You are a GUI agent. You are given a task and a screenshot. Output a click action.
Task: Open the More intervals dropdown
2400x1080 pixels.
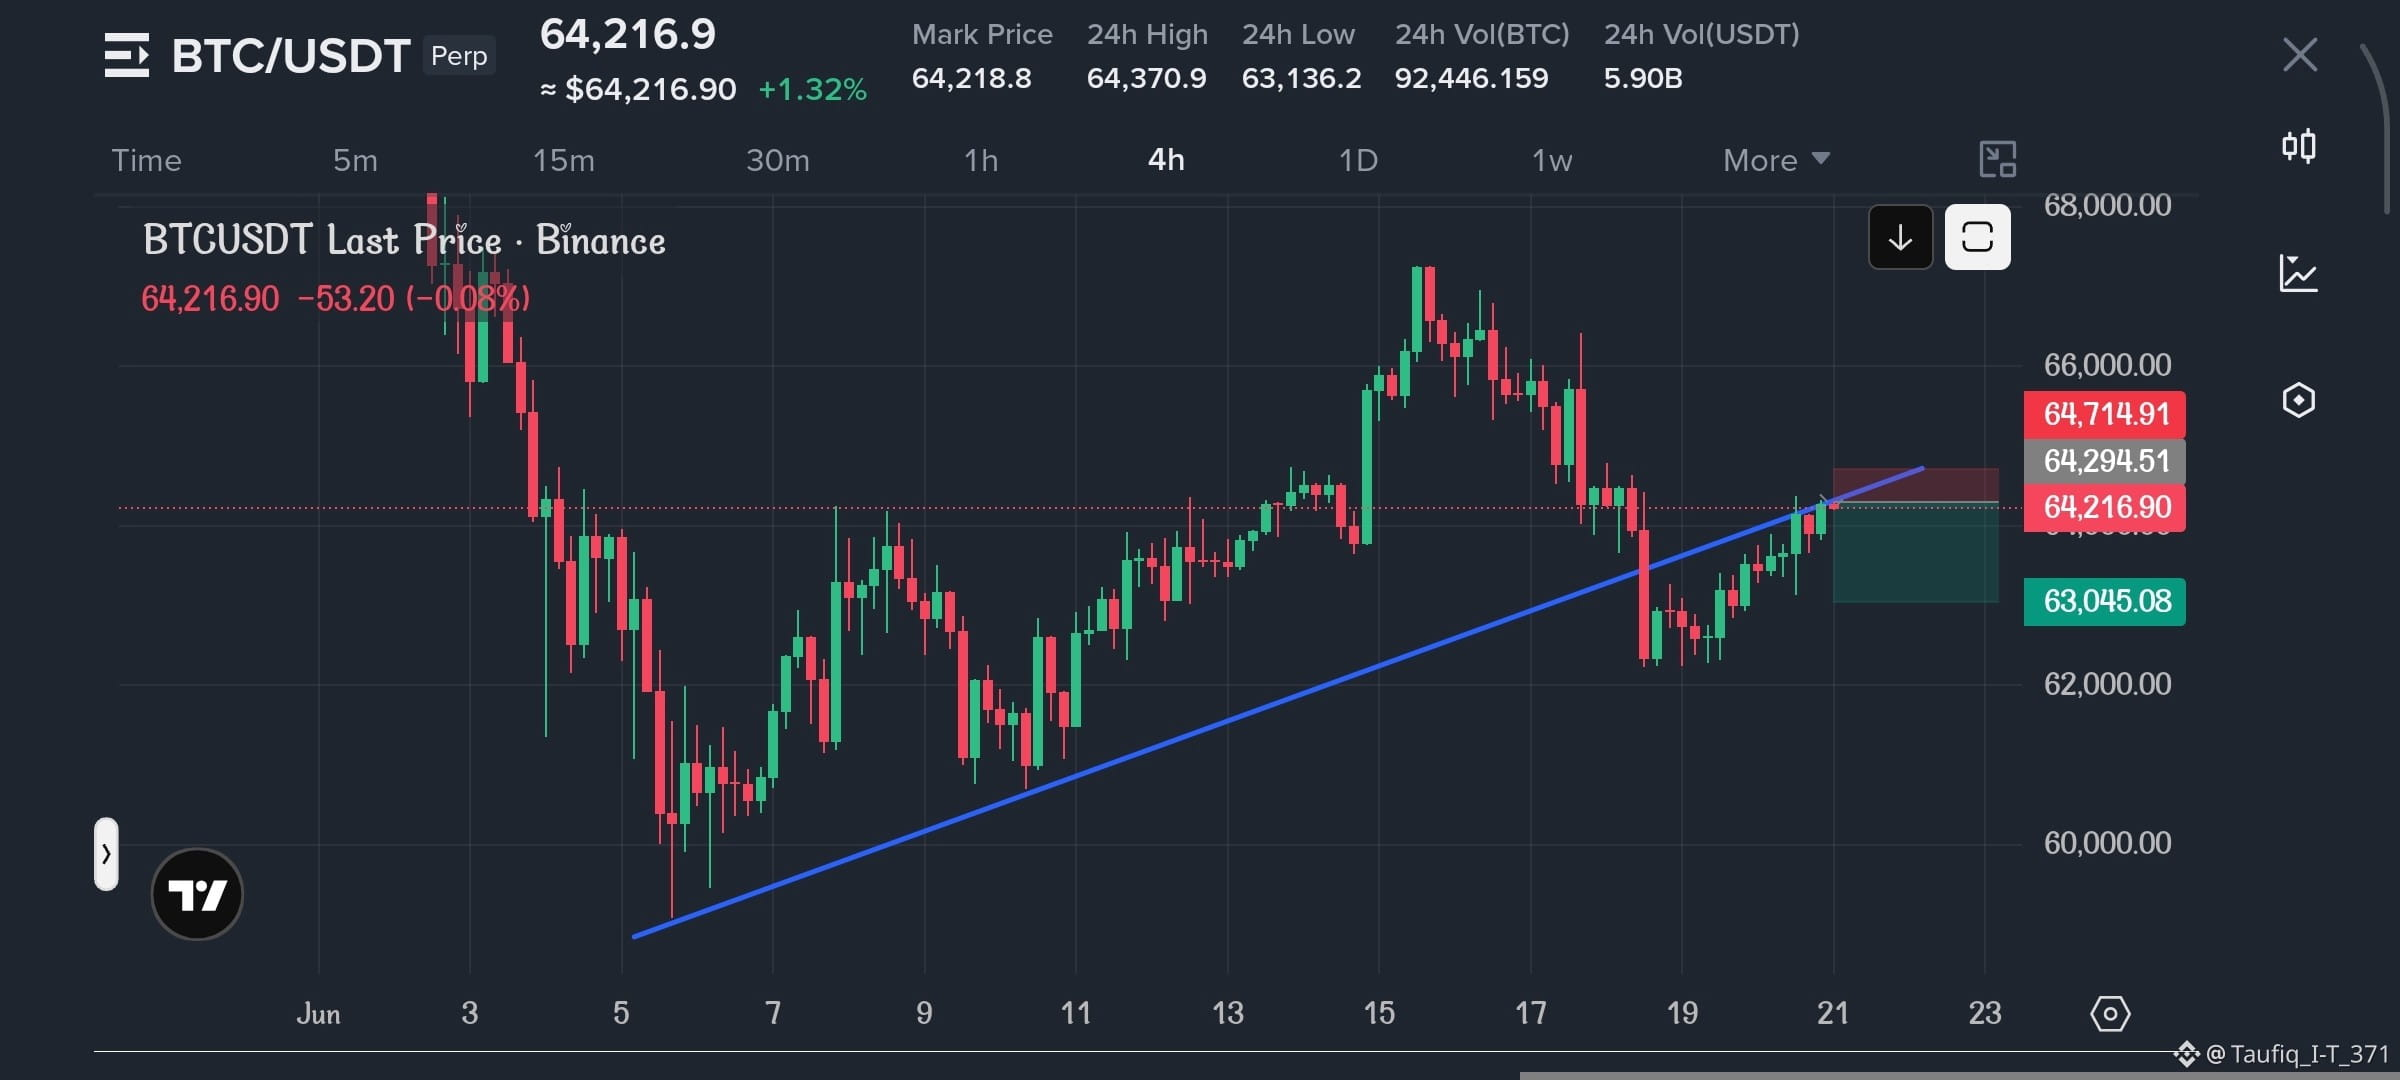pyautogui.click(x=1776, y=160)
